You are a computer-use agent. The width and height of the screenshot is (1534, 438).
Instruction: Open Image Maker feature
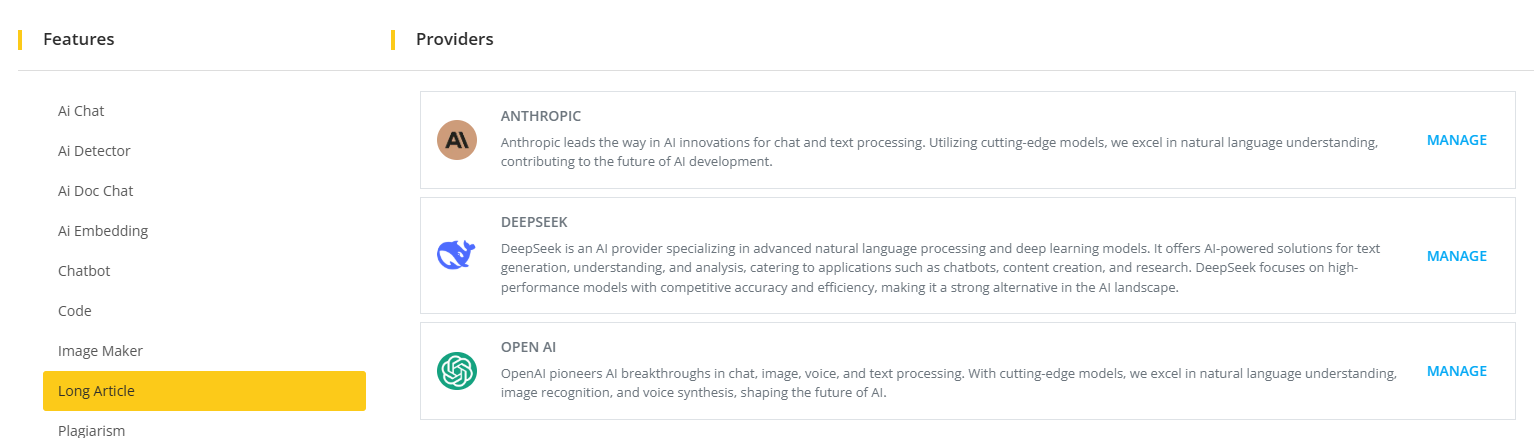click(100, 351)
